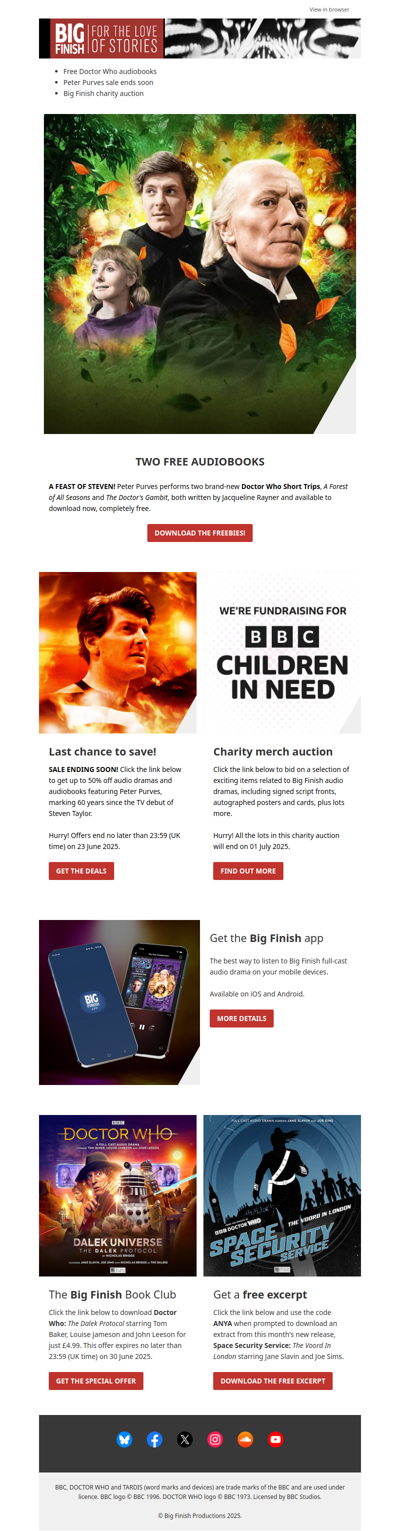Open the Bluesky social icon

[124, 1439]
